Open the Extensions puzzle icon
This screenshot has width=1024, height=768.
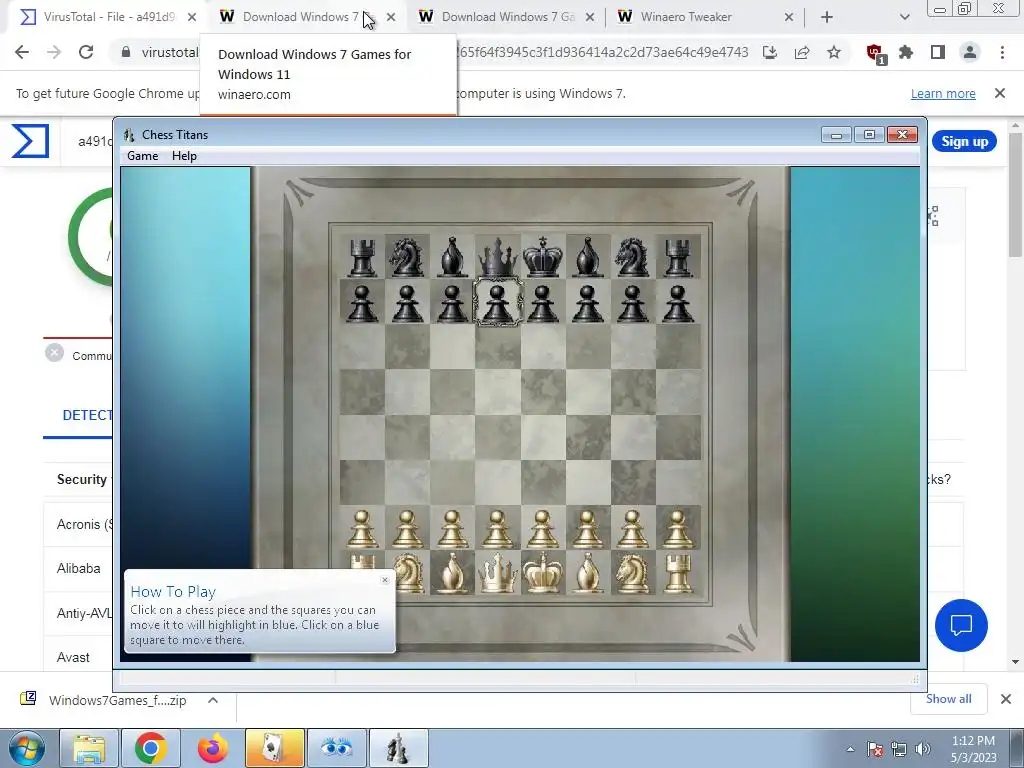coord(906,52)
